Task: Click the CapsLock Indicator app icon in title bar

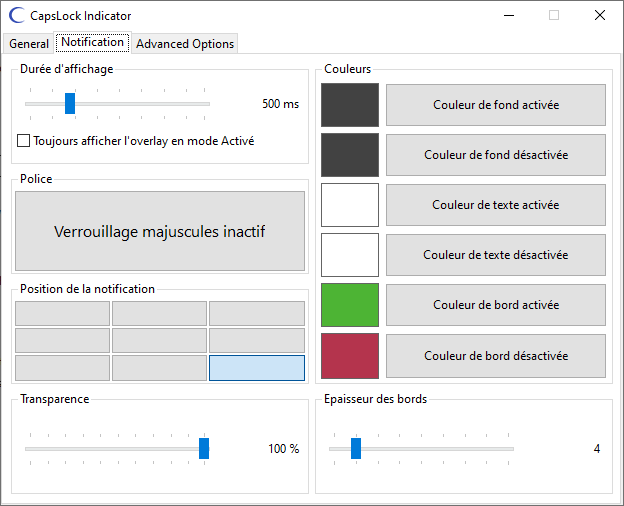Action: 17,16
